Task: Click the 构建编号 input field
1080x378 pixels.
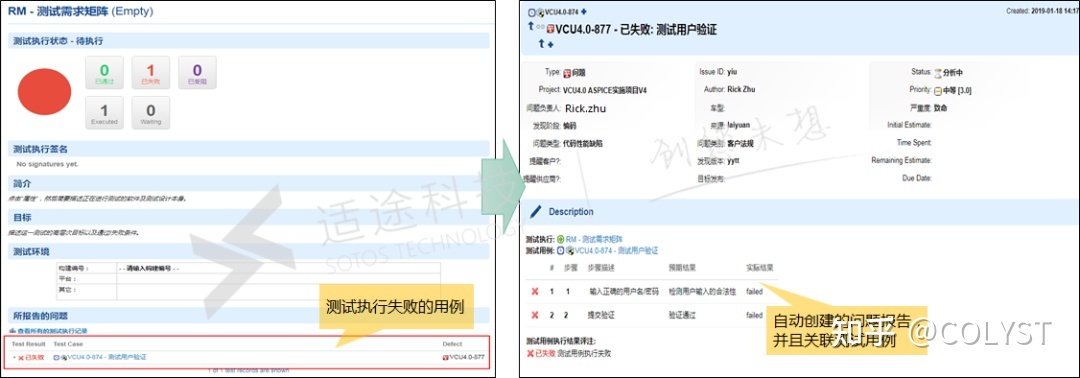Action: (x=278, y=269)
